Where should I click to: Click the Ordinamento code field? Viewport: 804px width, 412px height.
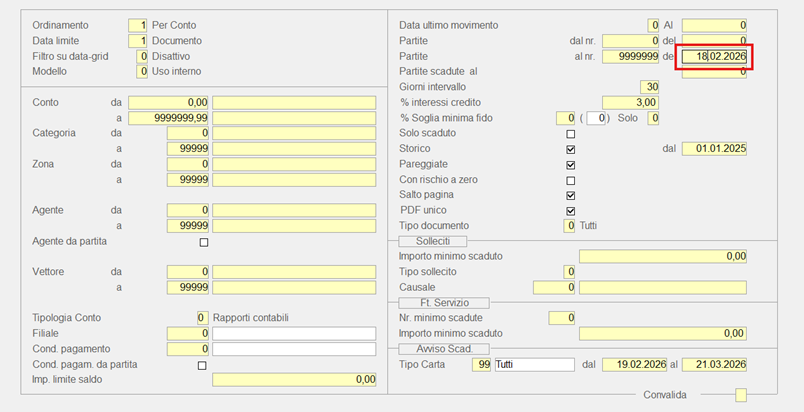pyautogui.click(x=138, y=24)
